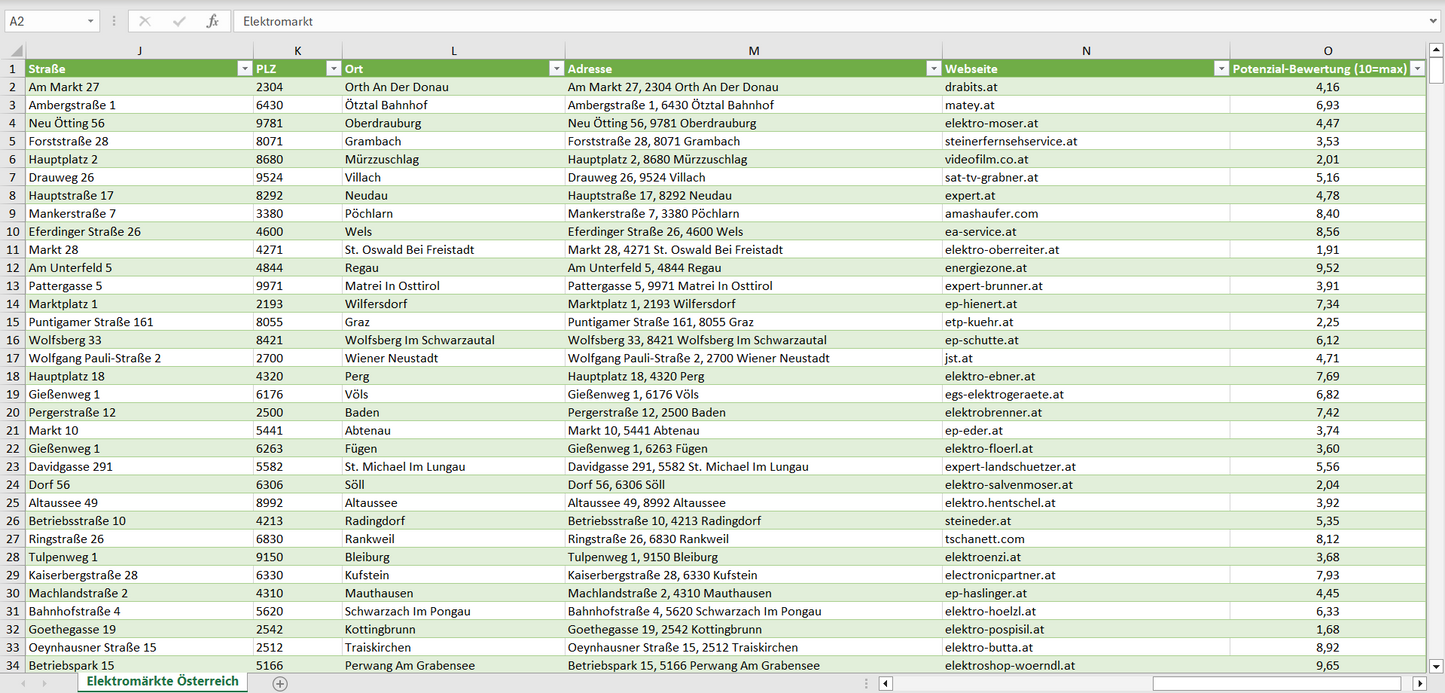
Task: Open the PLZ column filter dropdown
Action: click(333, 69)
